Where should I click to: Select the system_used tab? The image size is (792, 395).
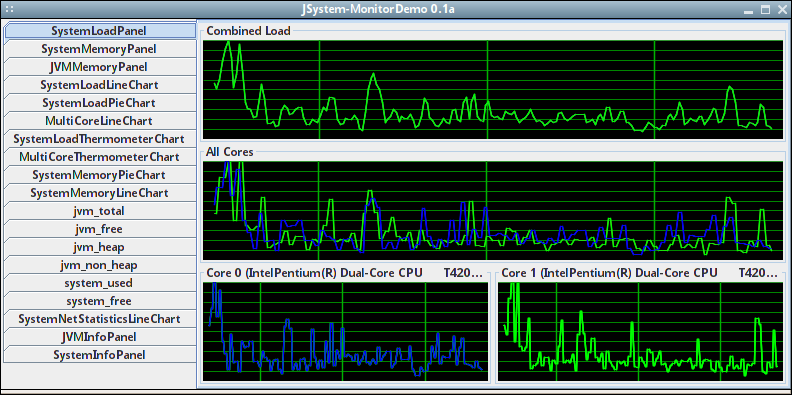100,283
